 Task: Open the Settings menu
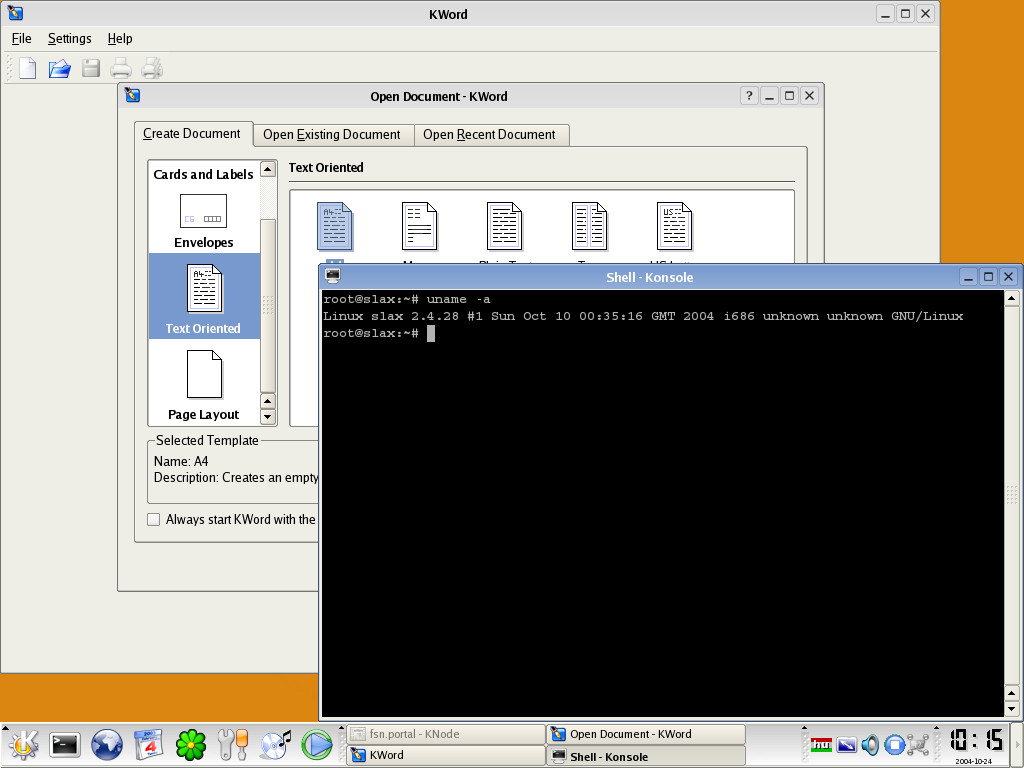pos(69,39)
